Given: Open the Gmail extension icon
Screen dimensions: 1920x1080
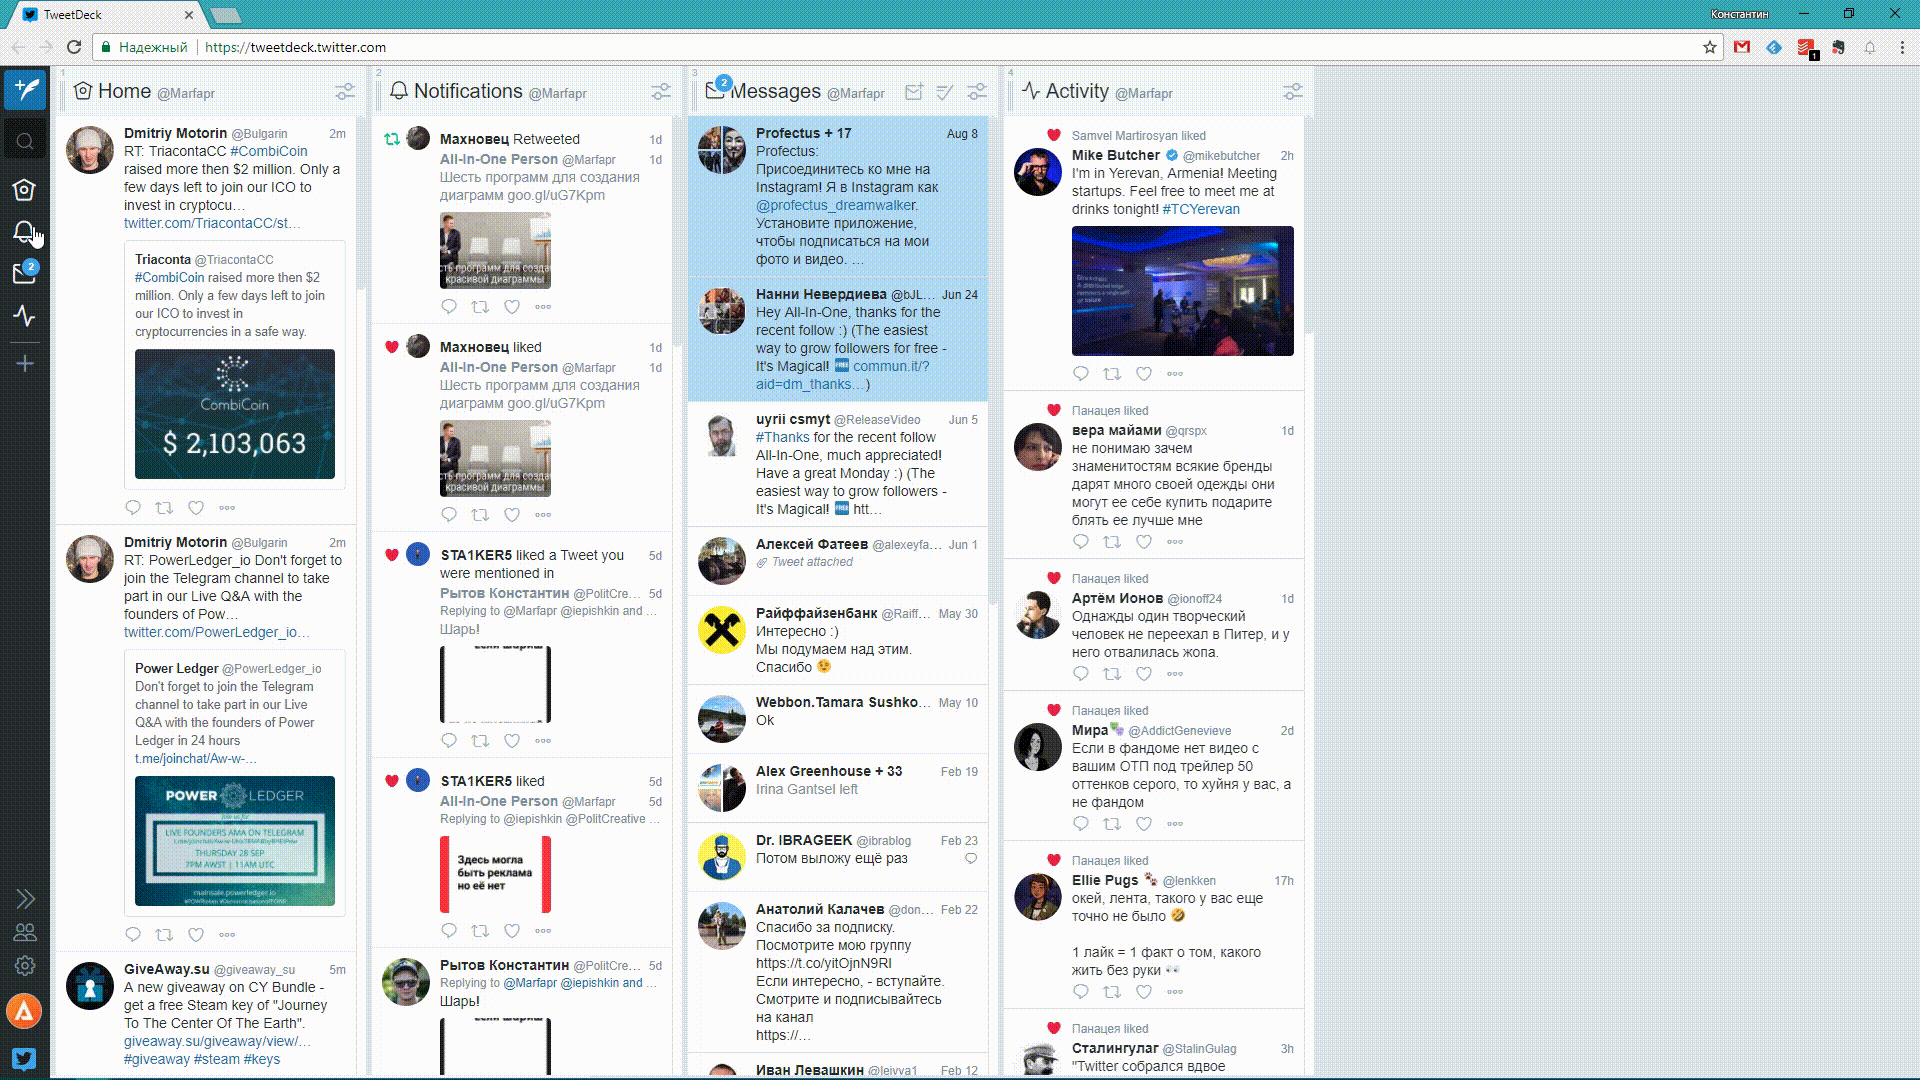Looking at the screenshot, I should pos(1742,47).
